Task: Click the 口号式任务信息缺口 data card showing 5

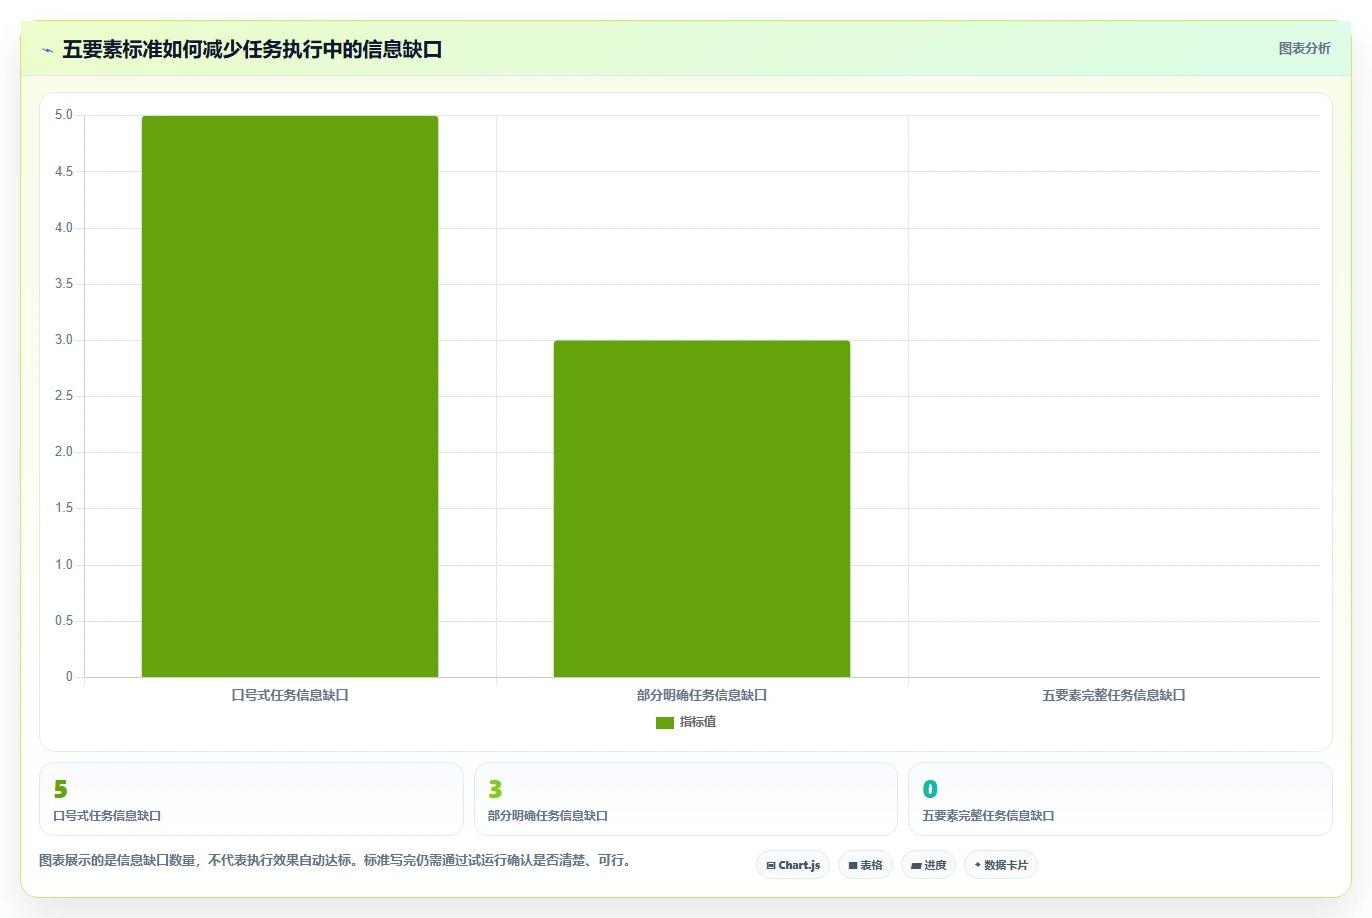Action: pyautogui.click(x=251, y=799)
